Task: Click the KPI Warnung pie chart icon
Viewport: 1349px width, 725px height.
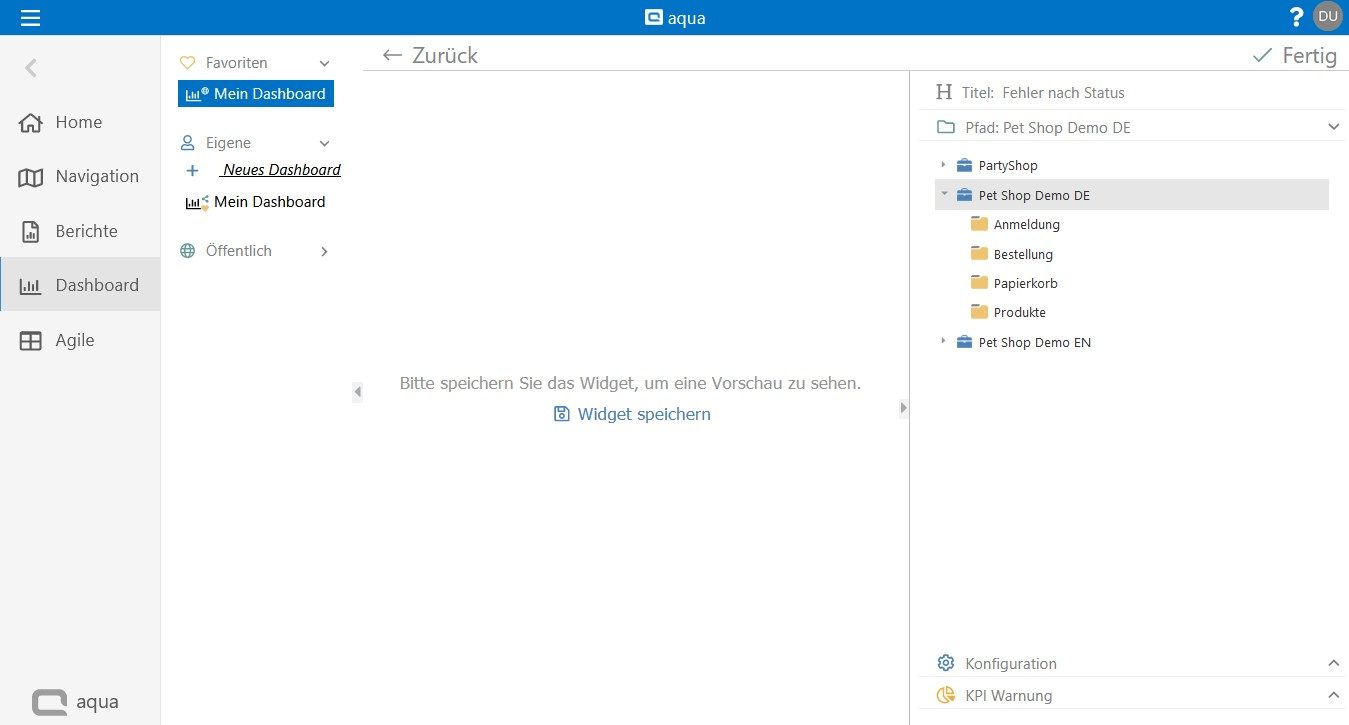Action: [x=945, y=695]
